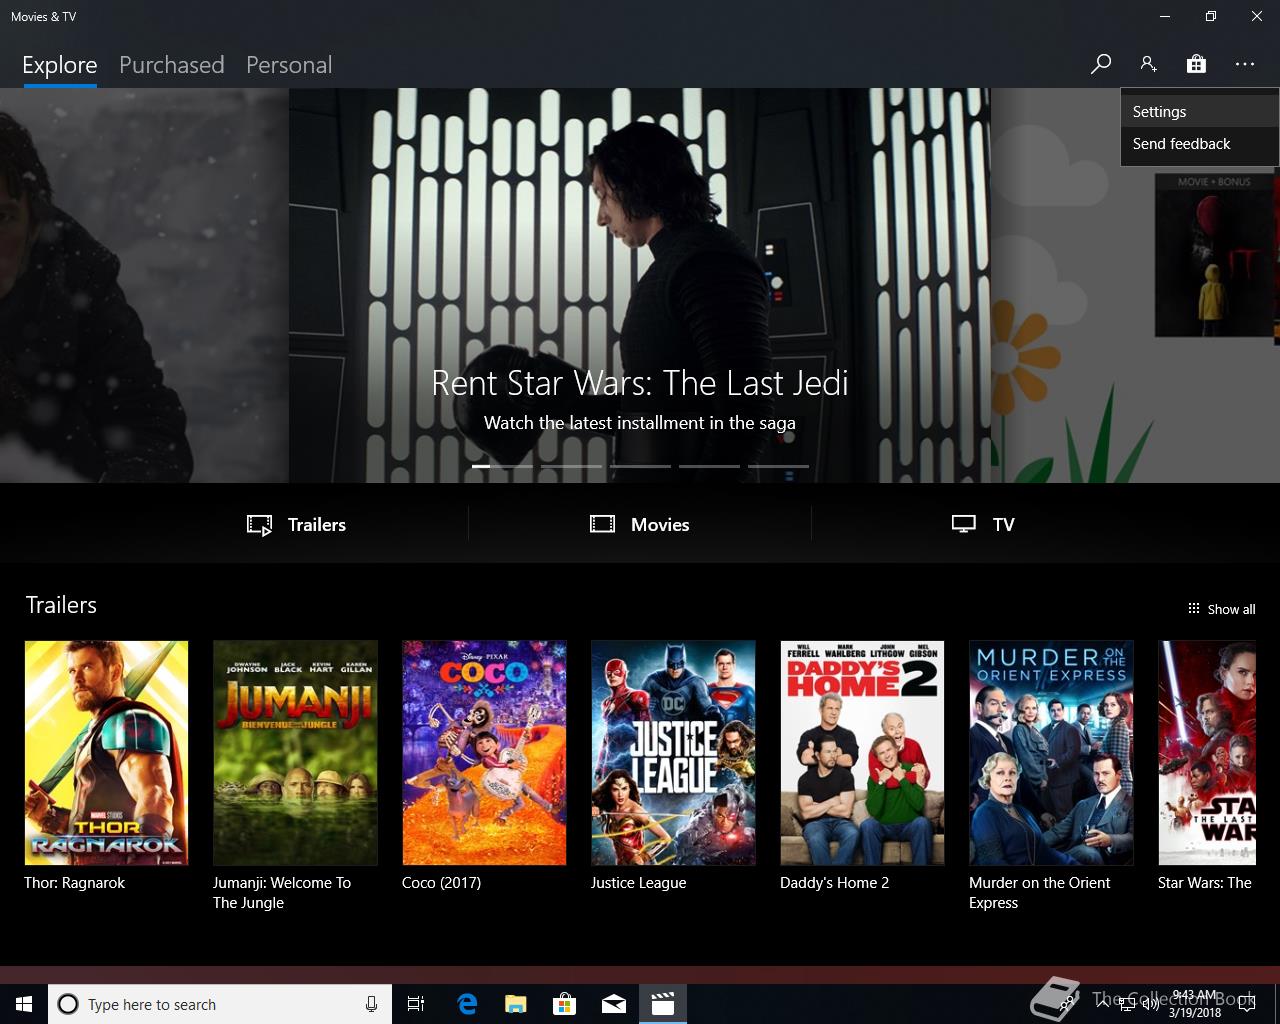Open the Personal tab
This screenshot has height=1024, width=1280.
(x=289, y=65)
